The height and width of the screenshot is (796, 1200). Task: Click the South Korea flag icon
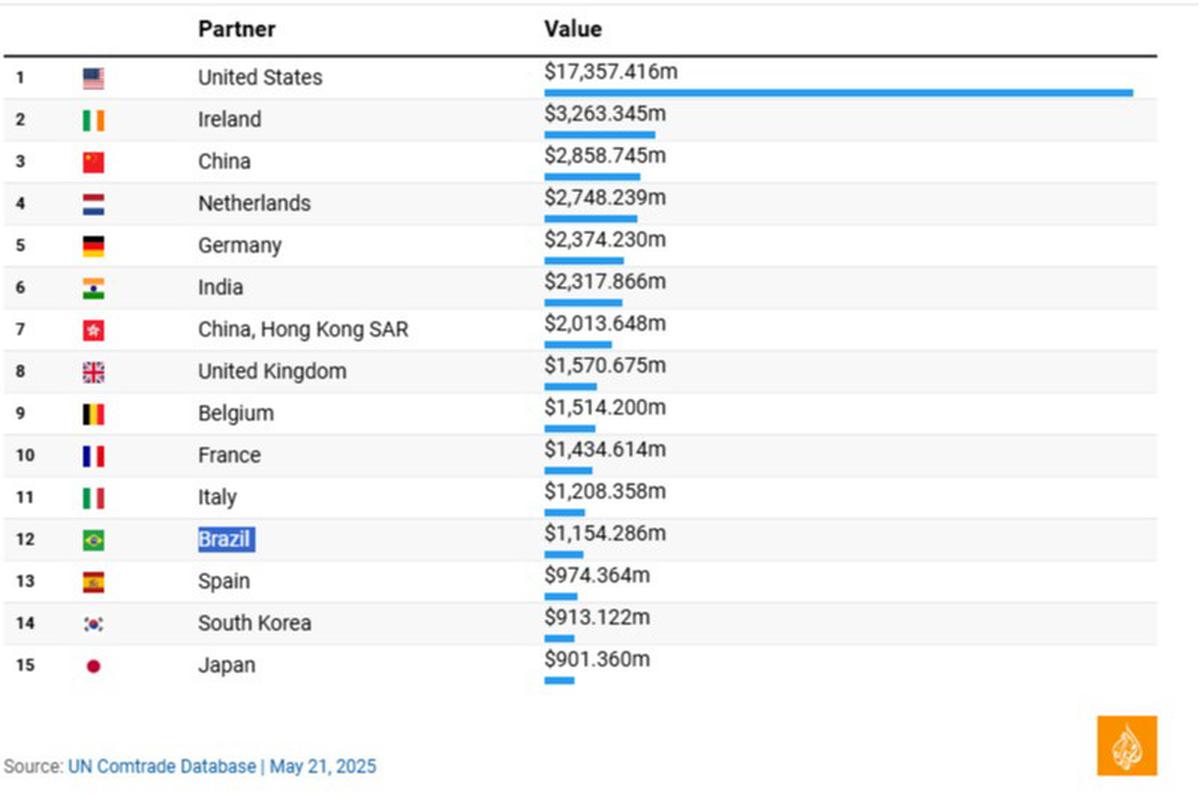(x=93, y=624)
